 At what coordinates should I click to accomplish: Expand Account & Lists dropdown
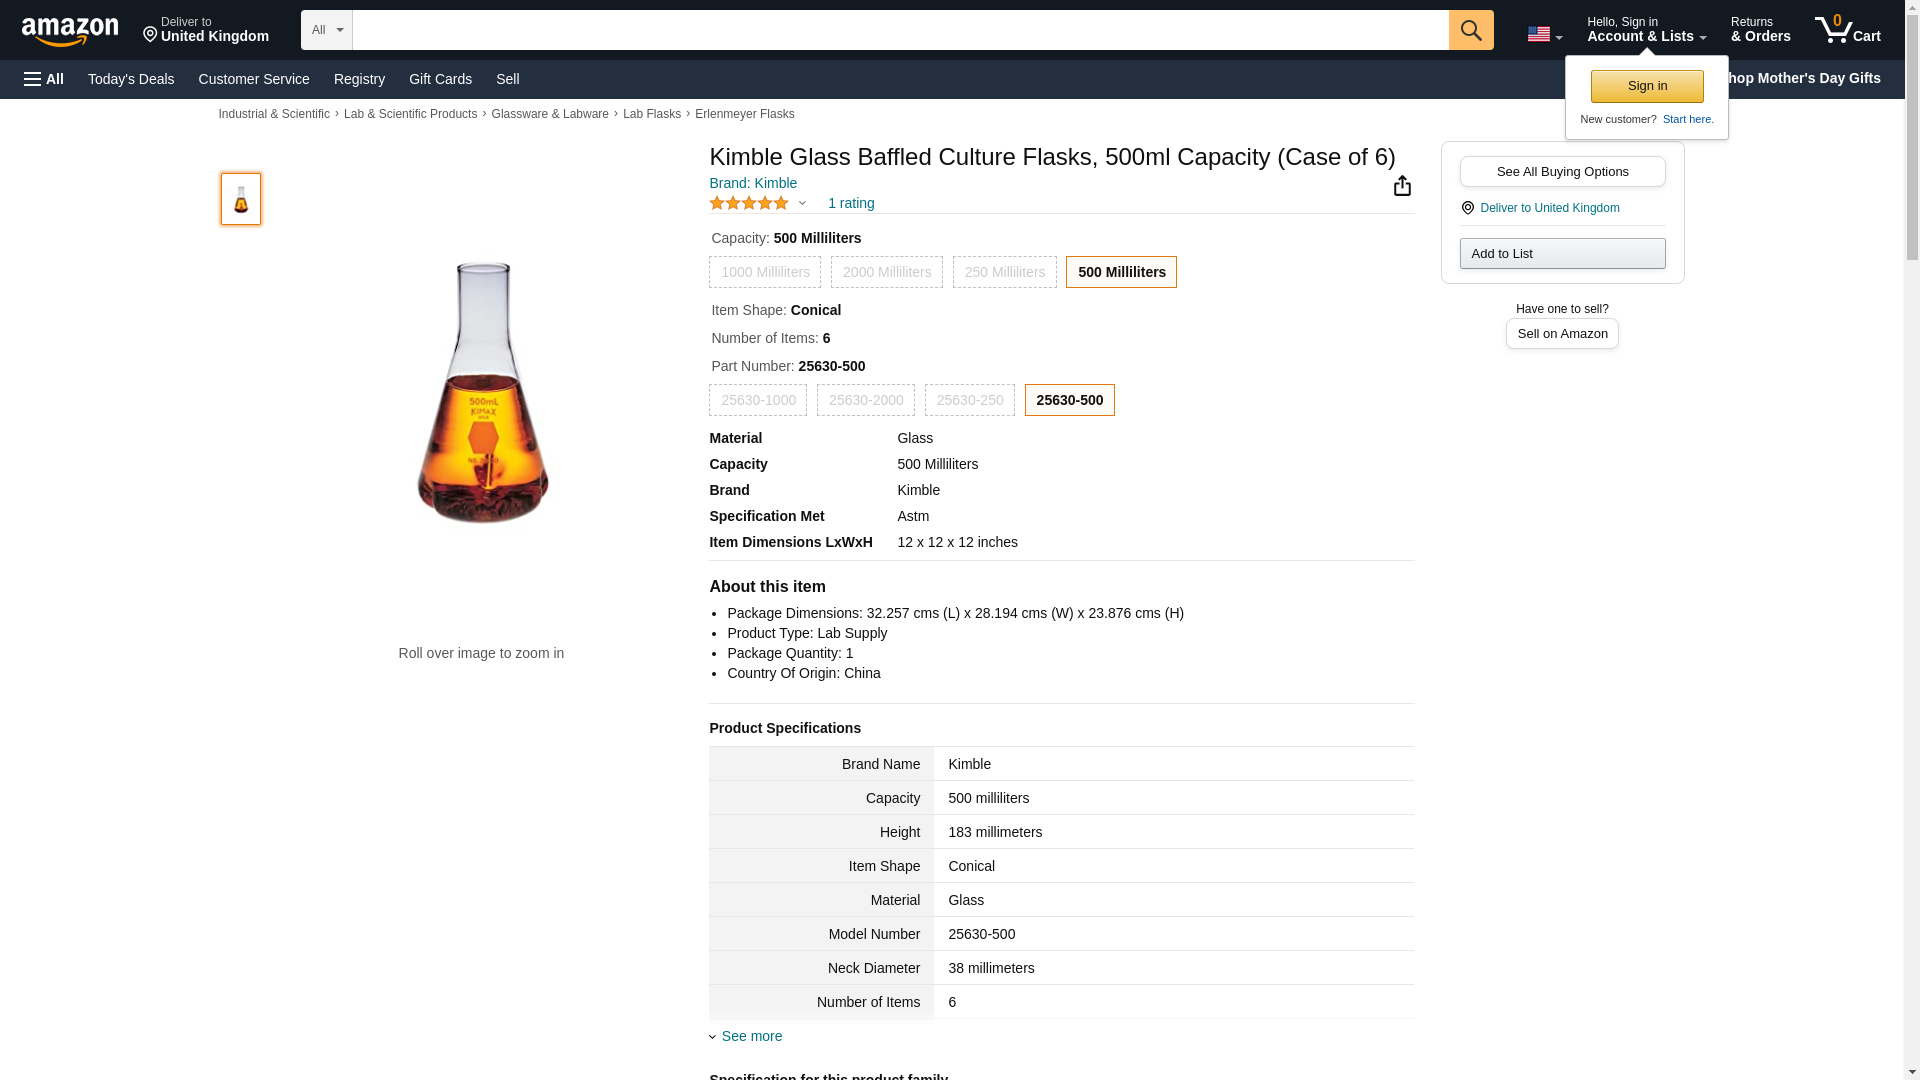[x=1645, y=30]
